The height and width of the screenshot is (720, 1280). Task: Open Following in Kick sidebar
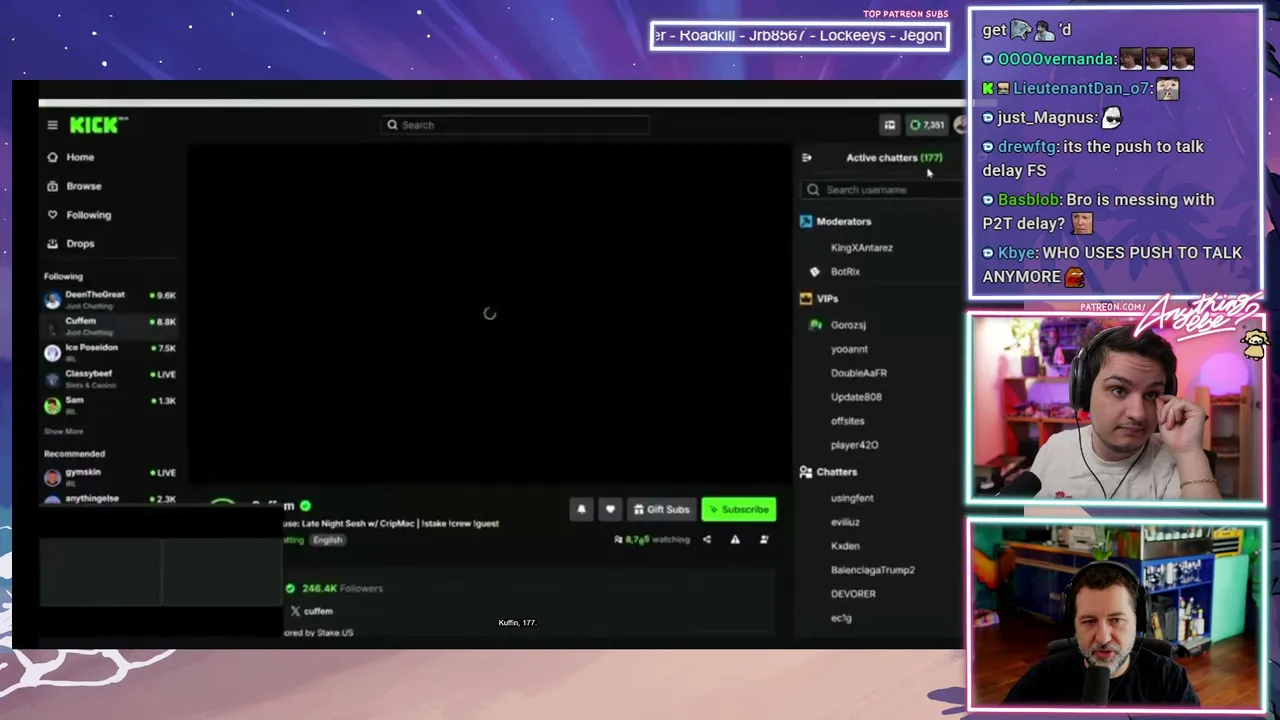click(88, 215)
